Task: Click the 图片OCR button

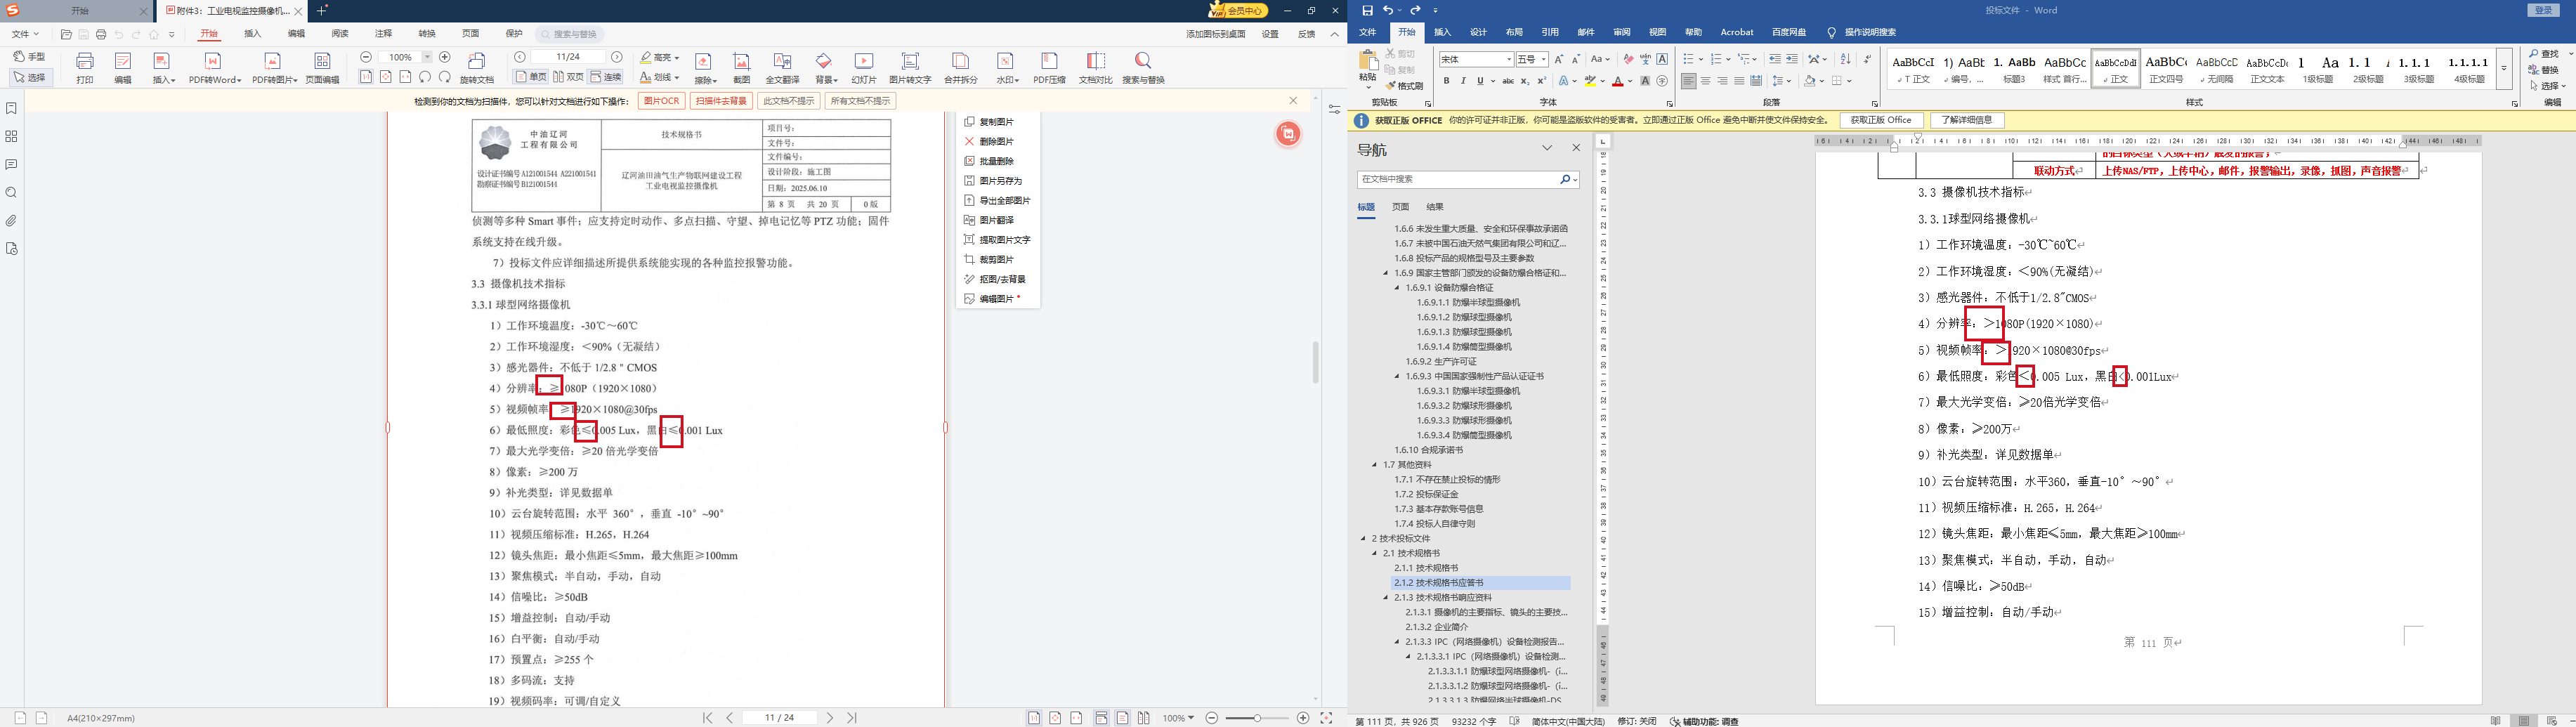Action: click(x=661, y=101)
